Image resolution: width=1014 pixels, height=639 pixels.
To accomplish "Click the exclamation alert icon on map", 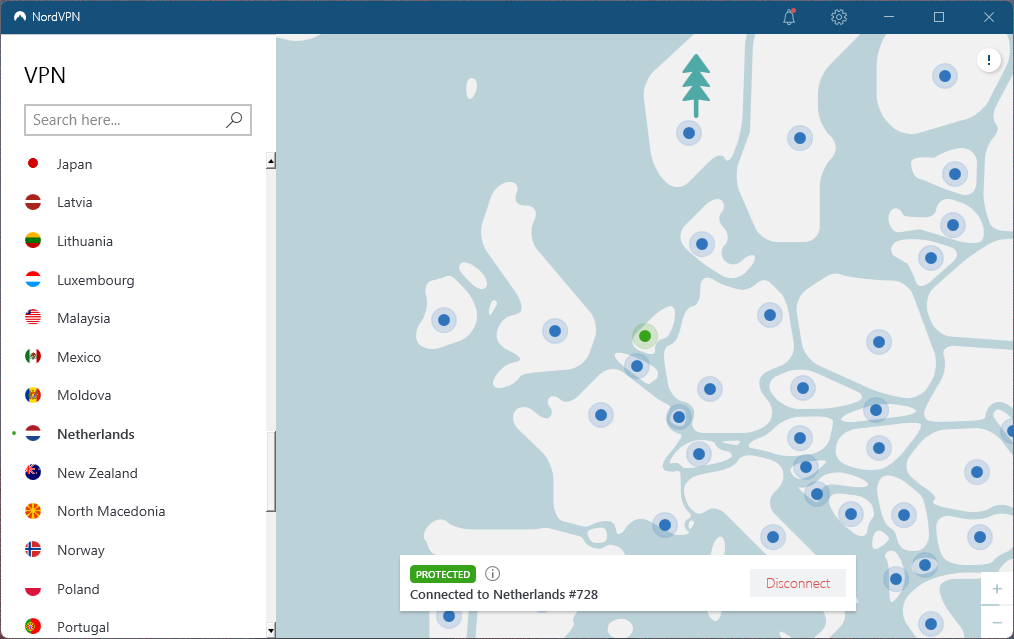I will click(989, 61).
